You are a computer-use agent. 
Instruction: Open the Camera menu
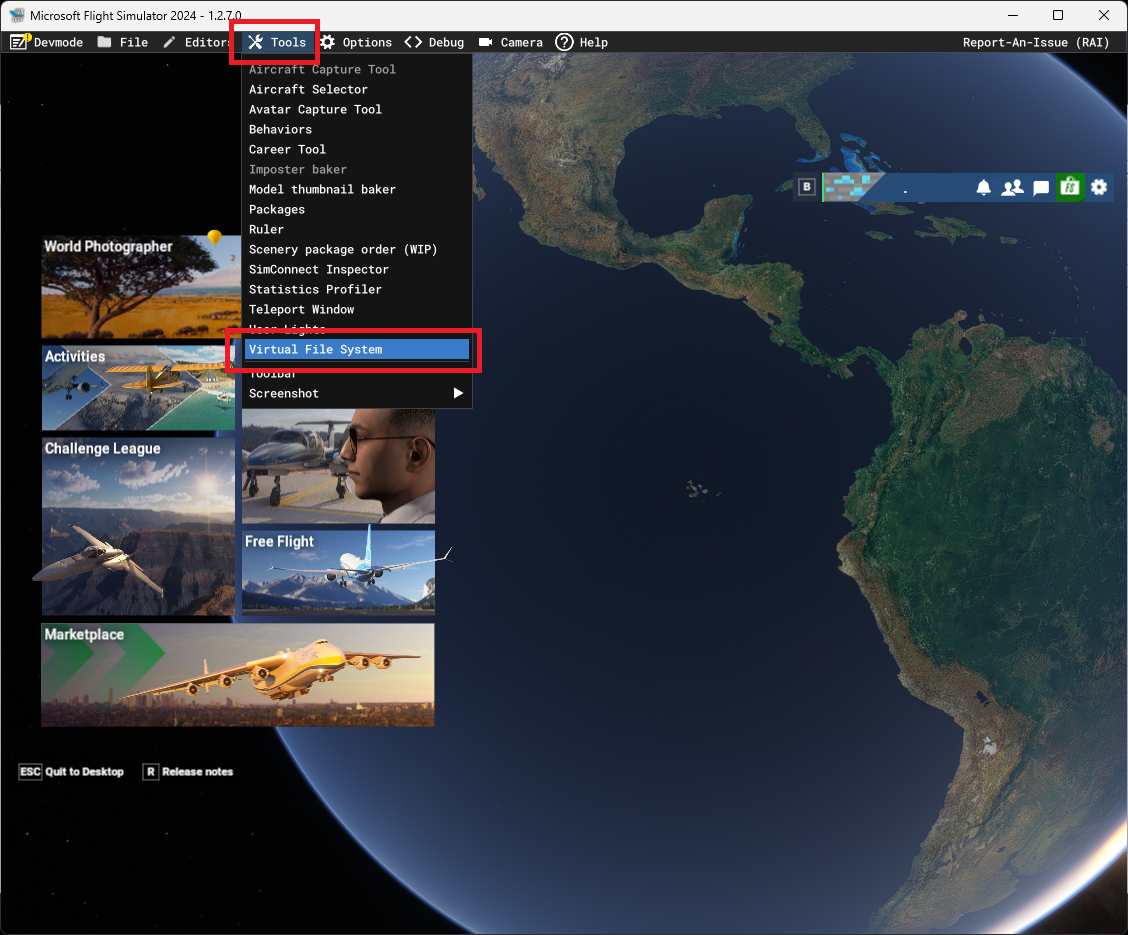[x=511, y=42]
